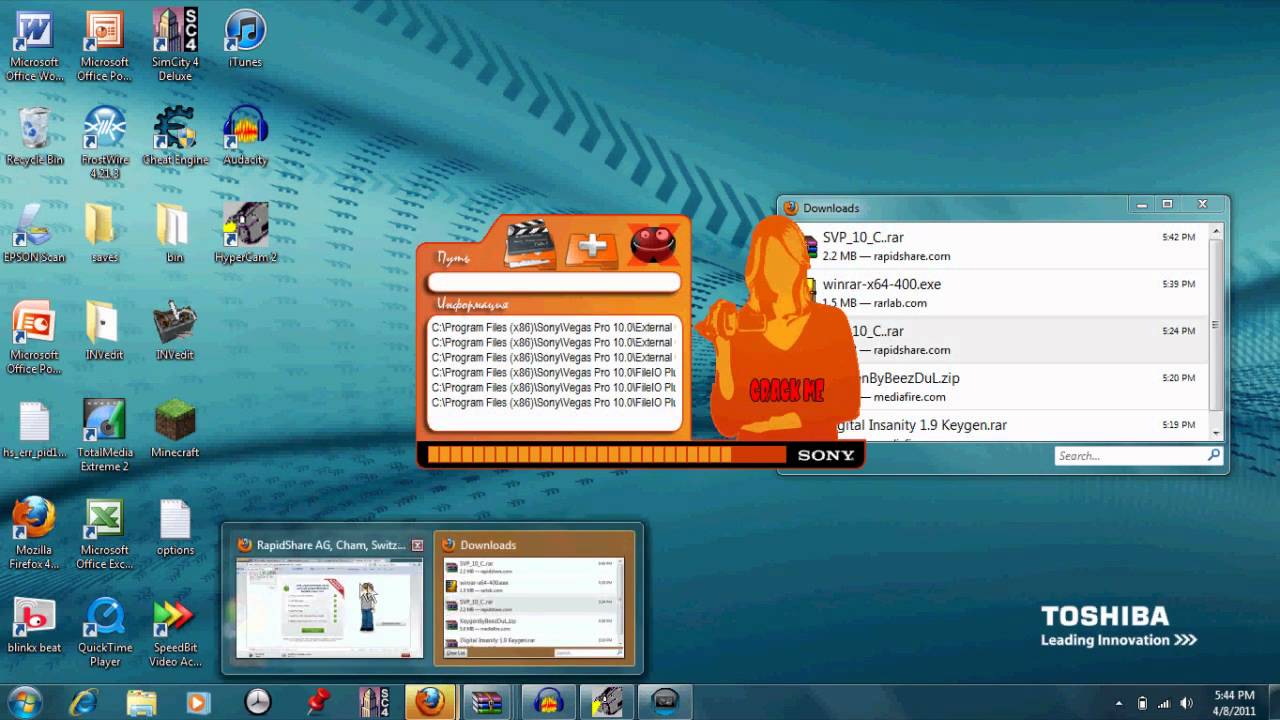
Task: Open the Microsoft Office Excel desktop shortcut
Action: coord(105,534)
